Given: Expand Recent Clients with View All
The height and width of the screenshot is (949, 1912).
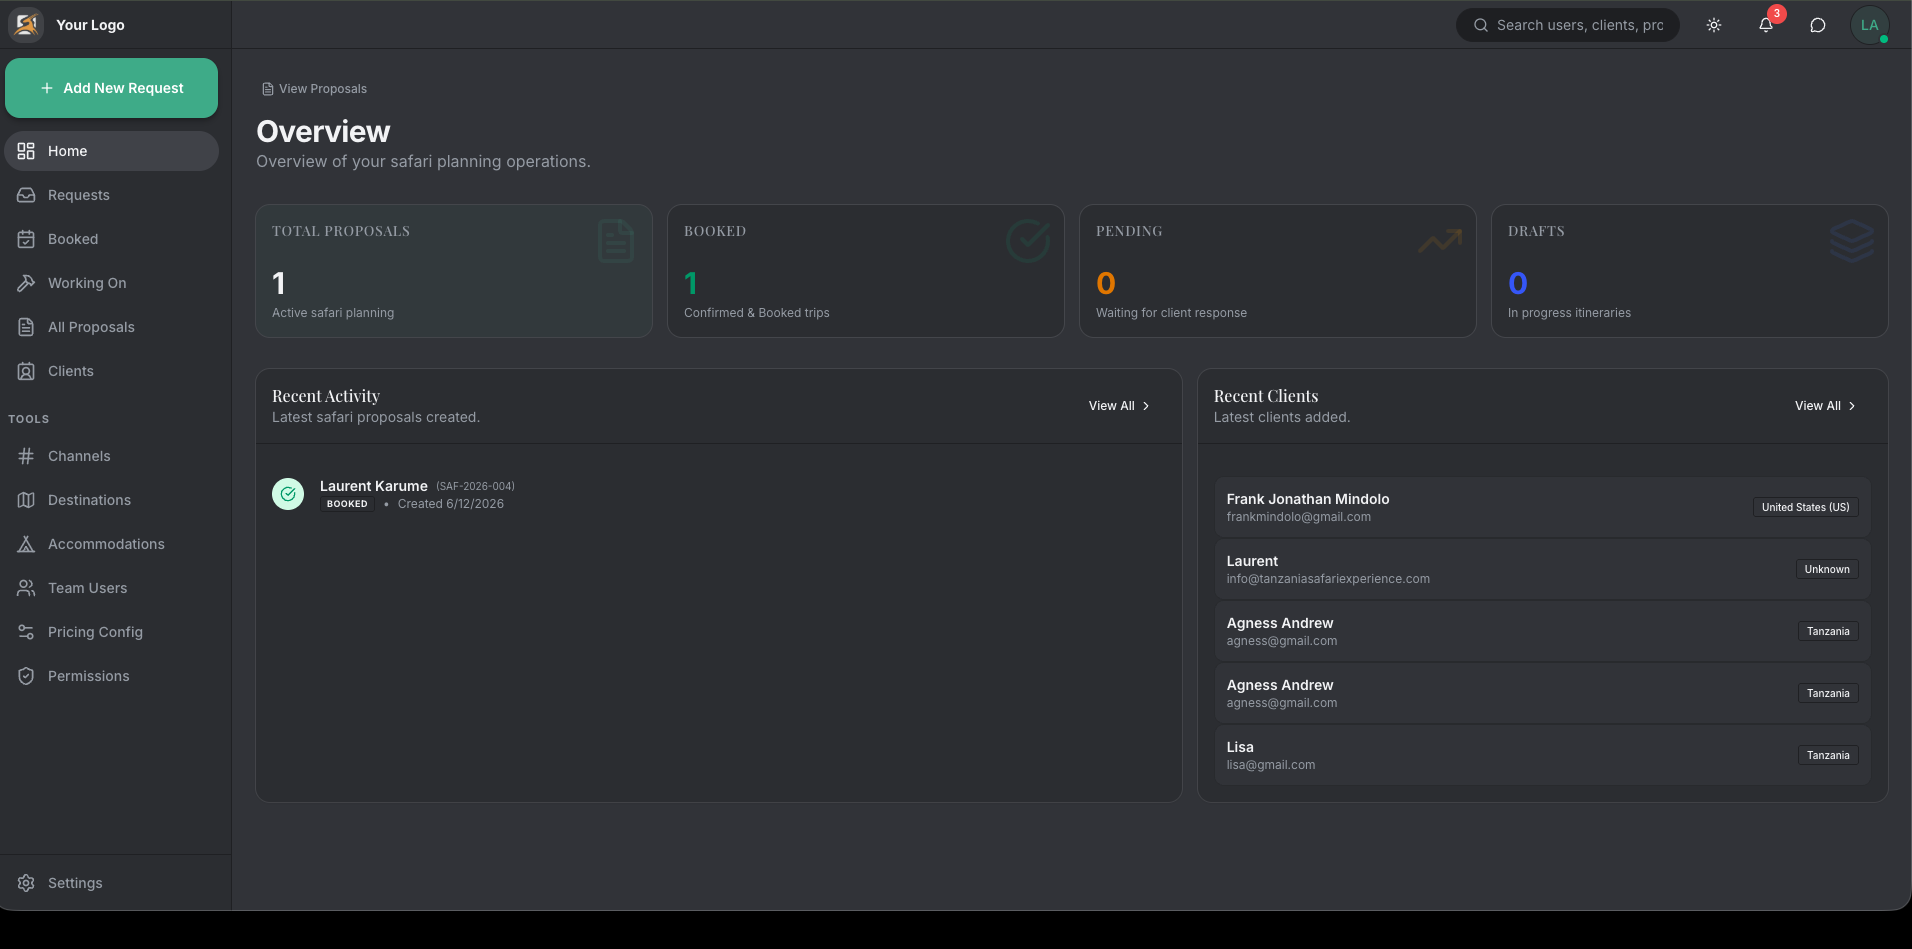Looking at the screenshot, I should [1825, 406].
